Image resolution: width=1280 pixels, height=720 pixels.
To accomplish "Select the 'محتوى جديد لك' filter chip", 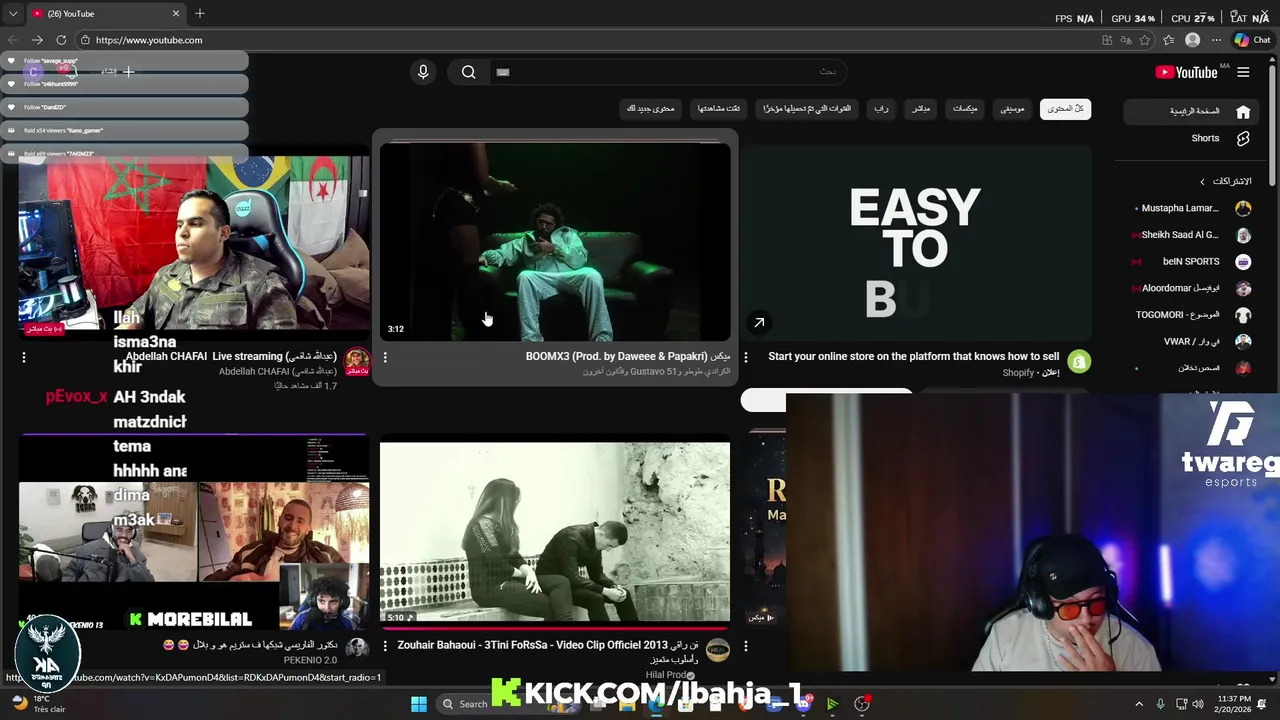I will click(651, 109).
